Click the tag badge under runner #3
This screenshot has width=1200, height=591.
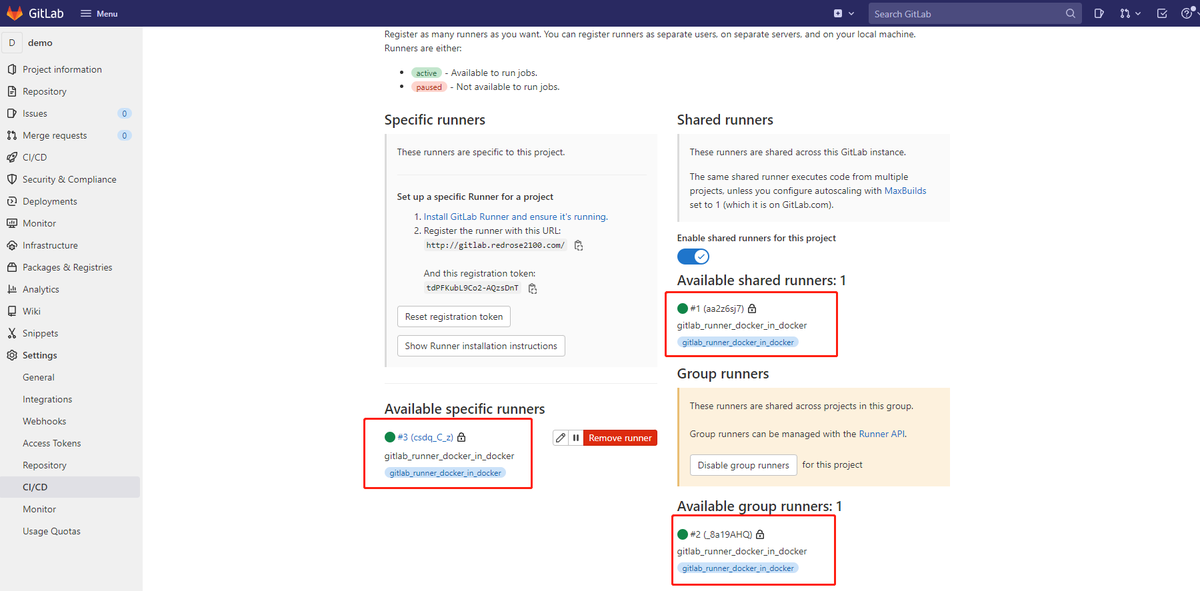point(446,473)
